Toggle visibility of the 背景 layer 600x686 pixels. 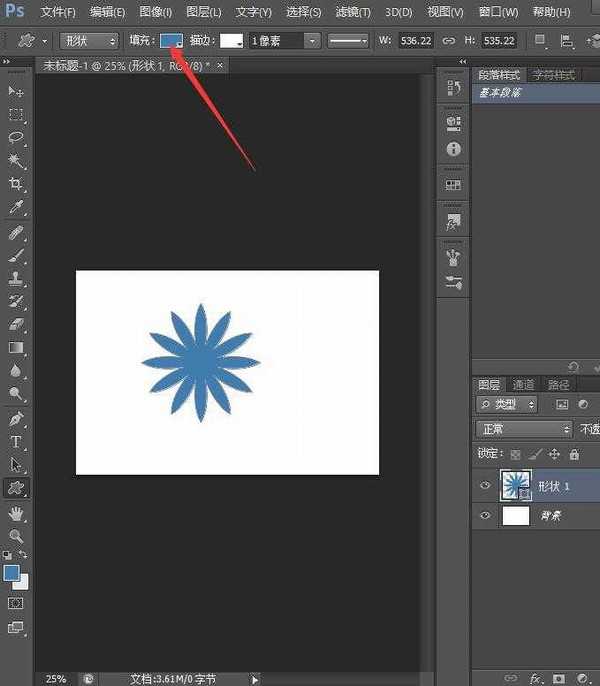click(486, 516)
